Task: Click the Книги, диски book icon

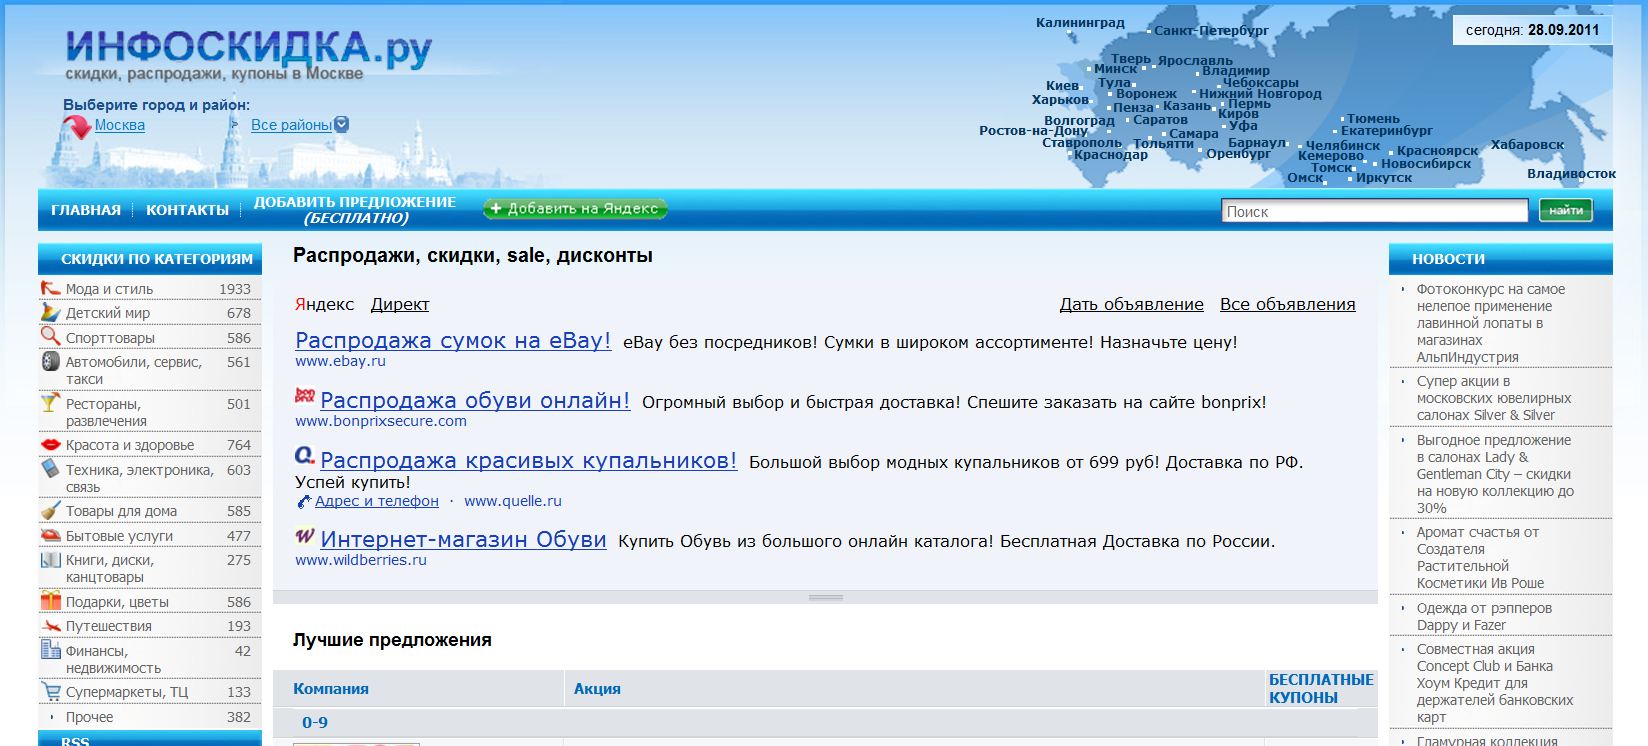Action: point(50,560)
